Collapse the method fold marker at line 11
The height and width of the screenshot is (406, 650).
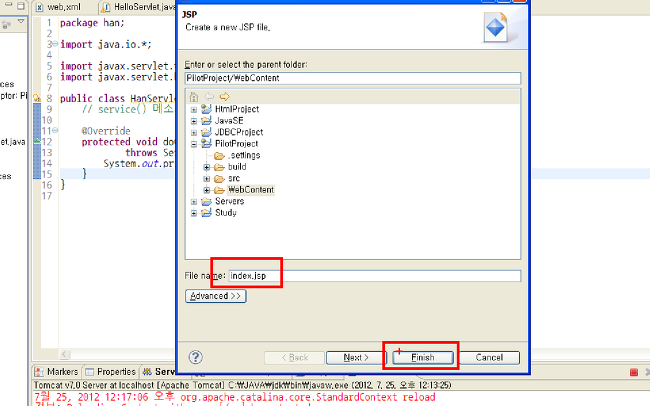55,130
